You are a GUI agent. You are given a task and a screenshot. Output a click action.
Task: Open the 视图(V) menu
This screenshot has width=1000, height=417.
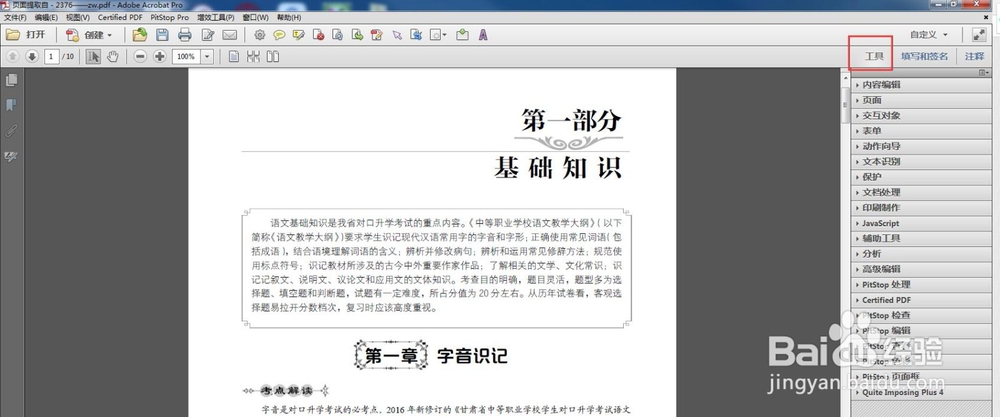78,17
